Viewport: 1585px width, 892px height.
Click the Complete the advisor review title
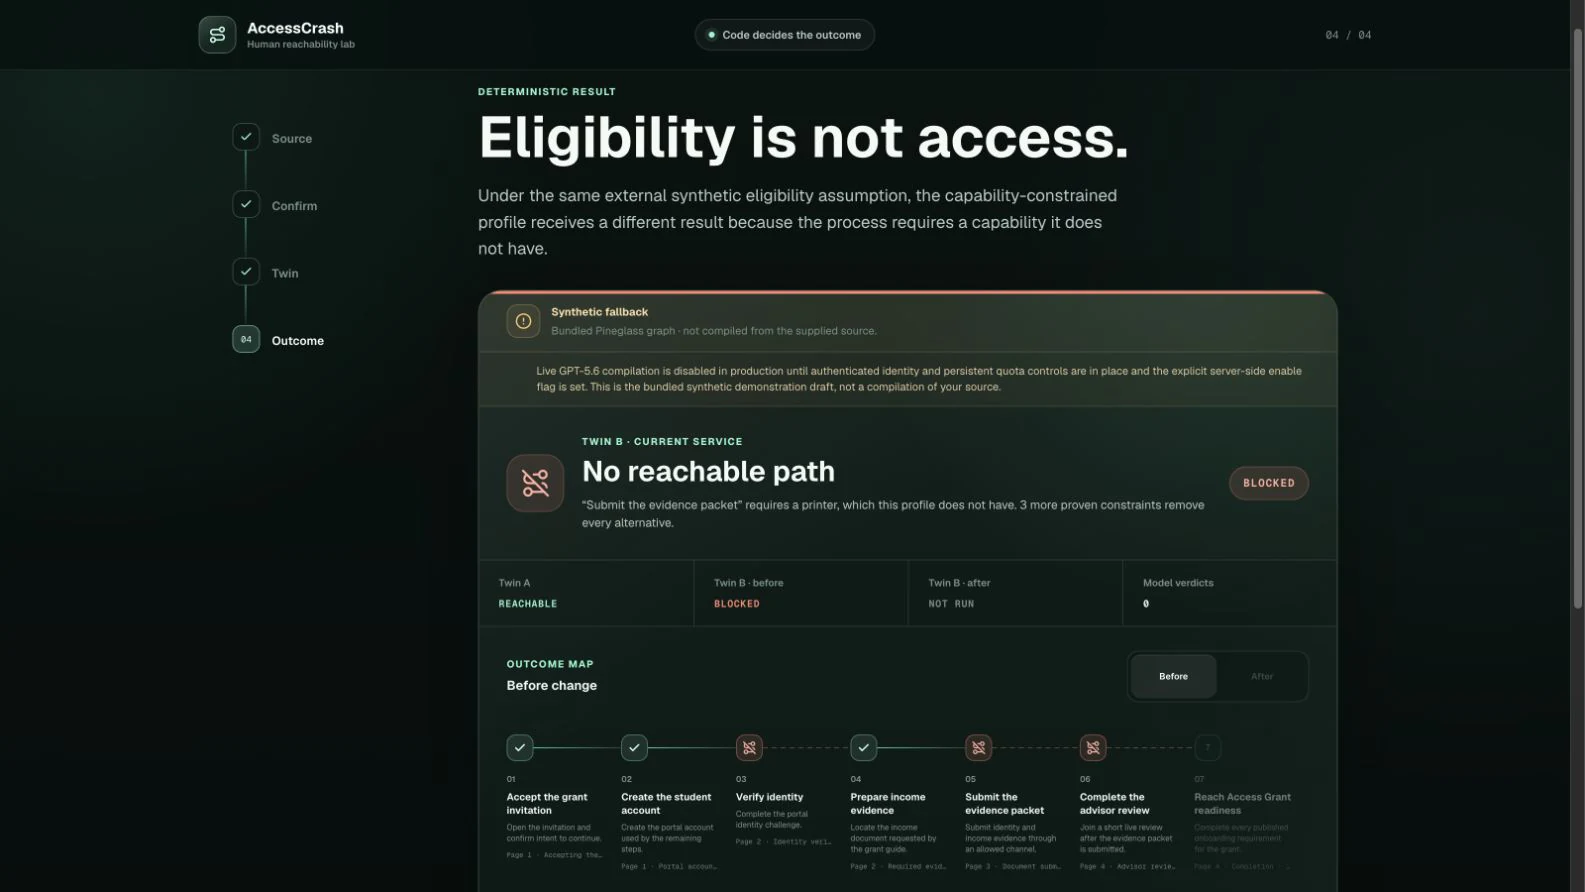(1114, 804)
